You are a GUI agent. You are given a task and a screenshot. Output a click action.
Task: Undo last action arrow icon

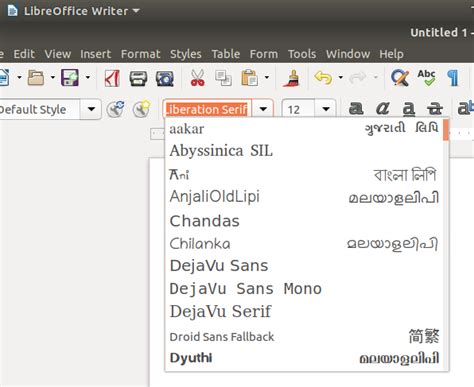[x=323, y=78]
